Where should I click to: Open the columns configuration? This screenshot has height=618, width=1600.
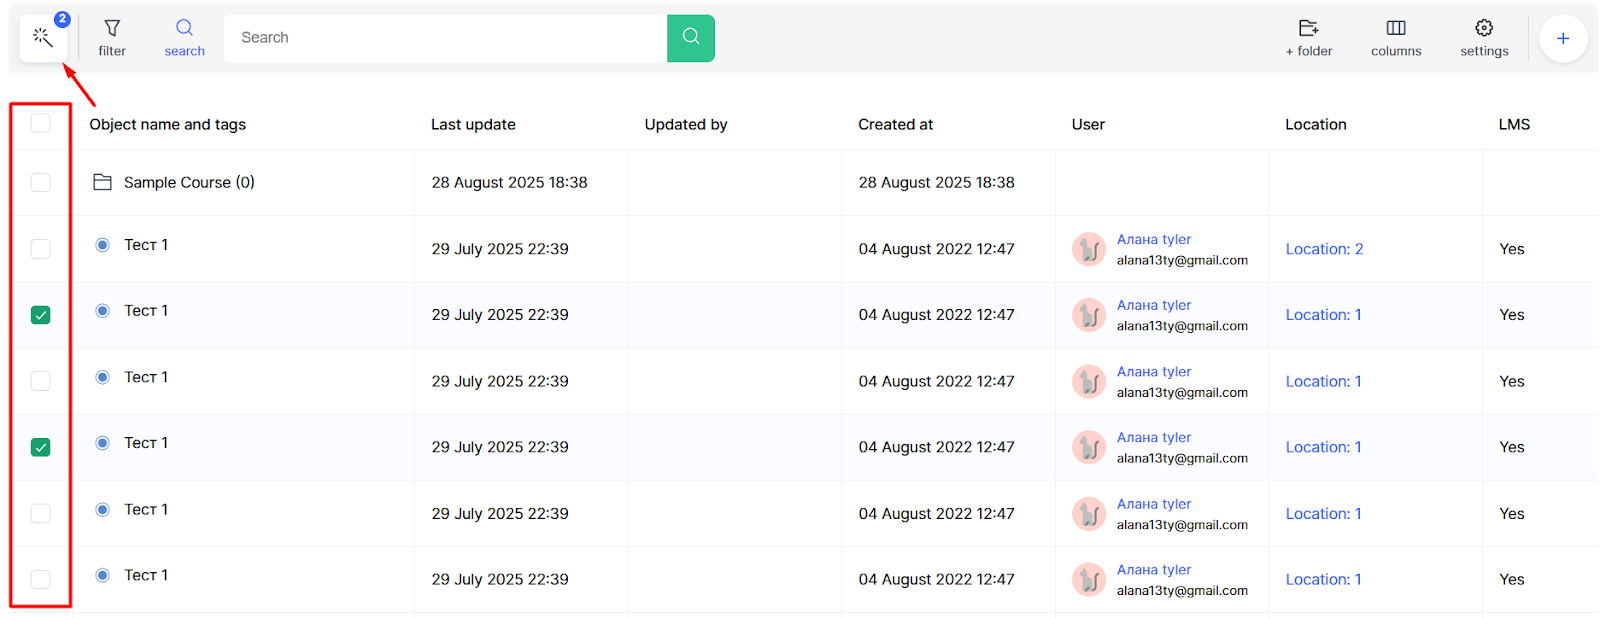click(x=1396, y=38)
